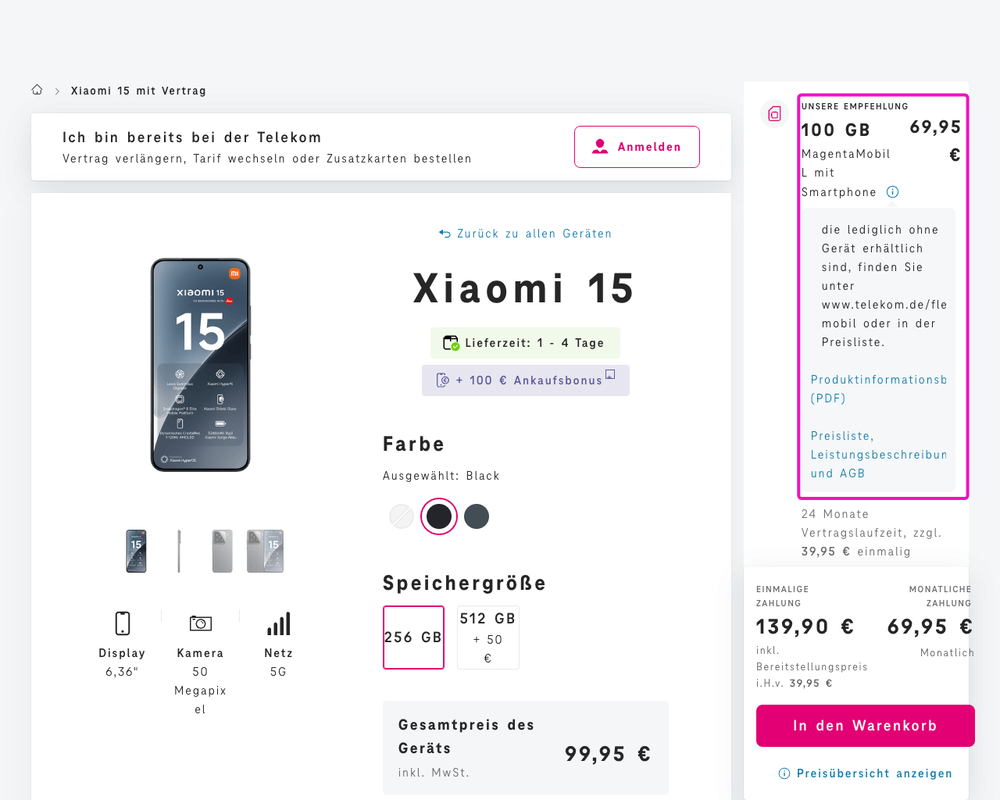
Task: Add the device to the Warenkorb
Action: pos(865,725)
